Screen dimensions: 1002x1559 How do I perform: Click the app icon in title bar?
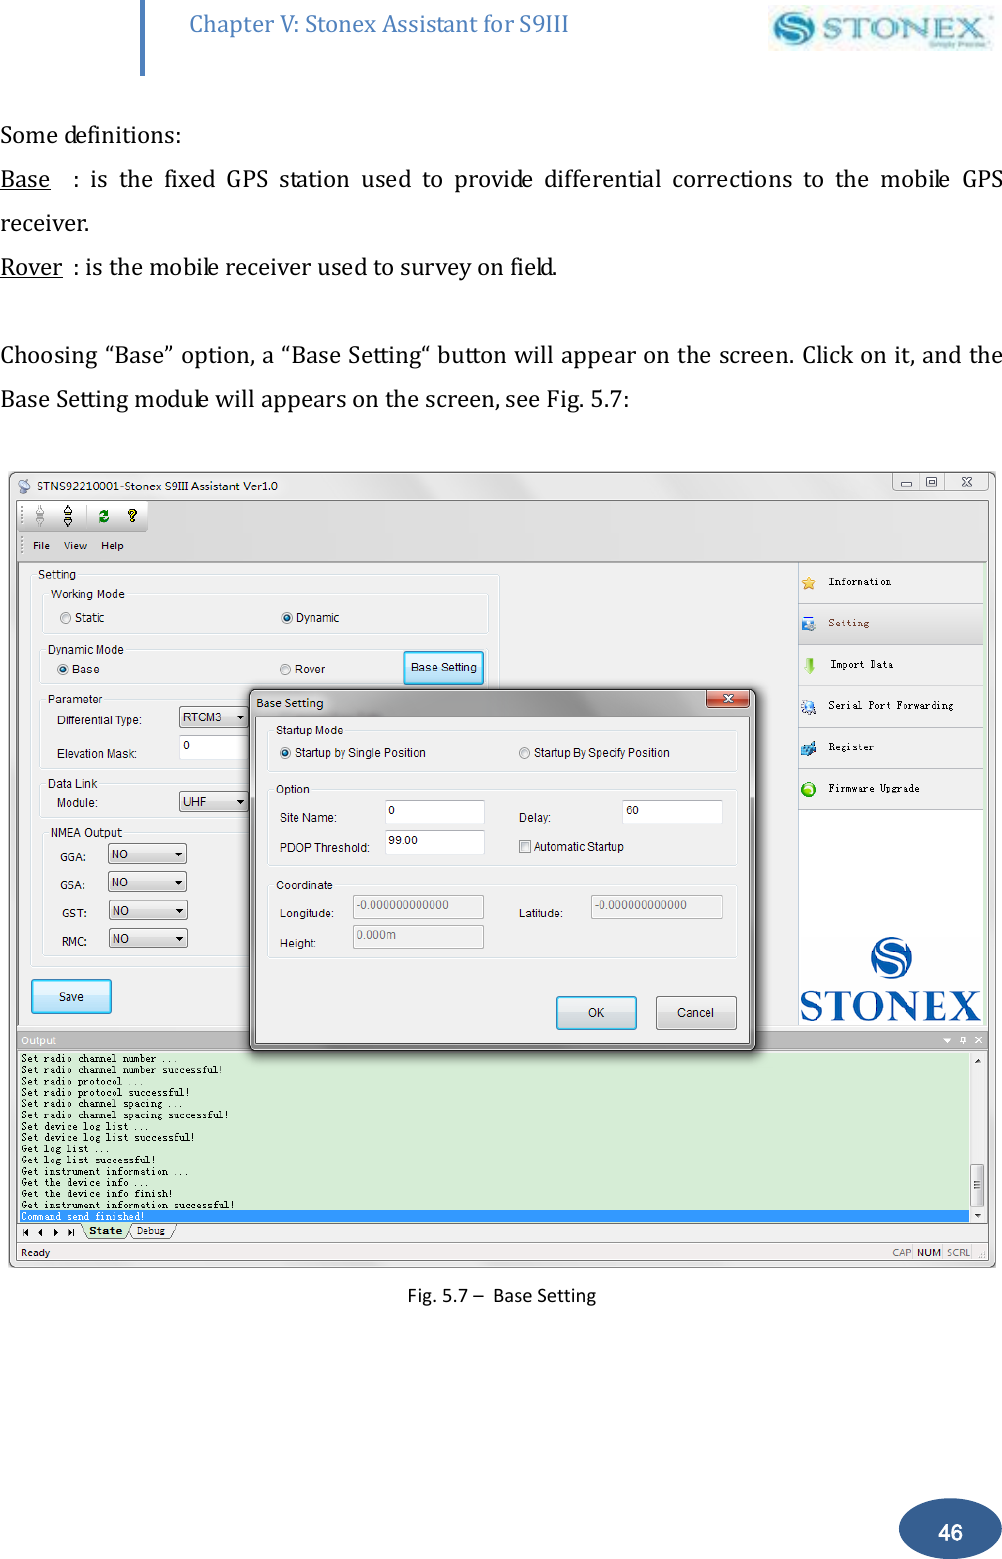tap(25, 486)
